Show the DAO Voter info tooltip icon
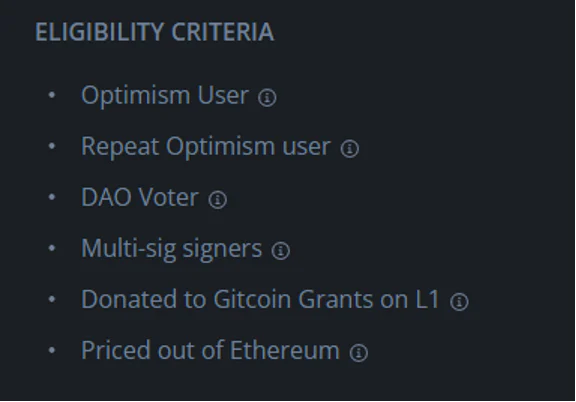Screen dimensions: 576x402 tap(217, 200)
